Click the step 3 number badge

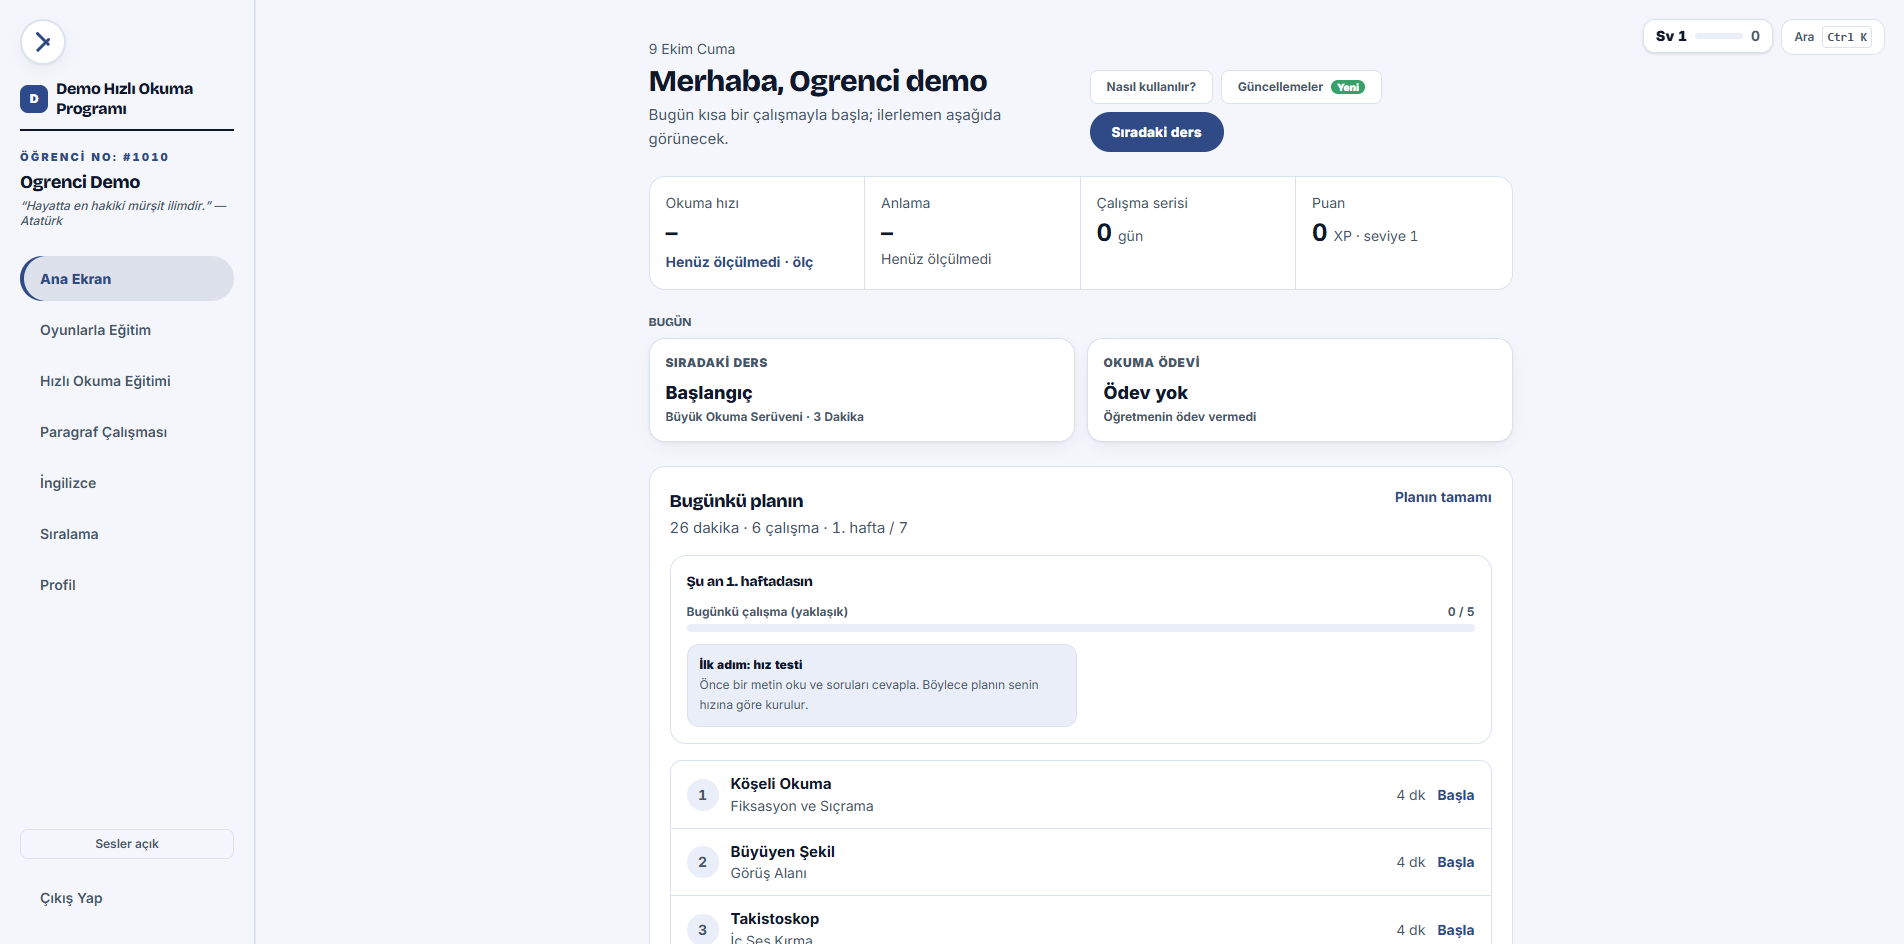(x=702, y=929)
